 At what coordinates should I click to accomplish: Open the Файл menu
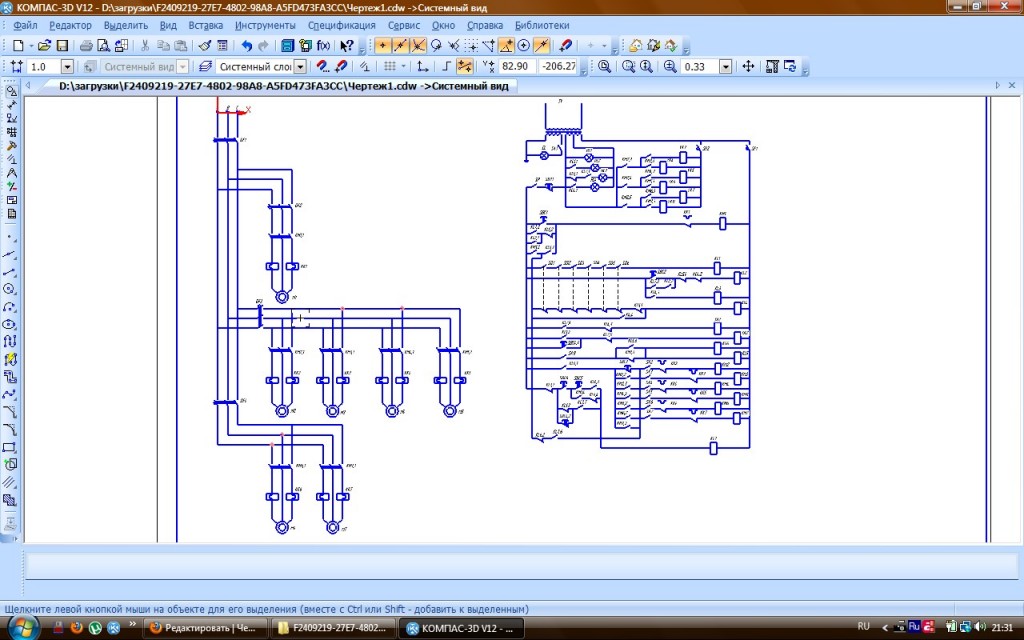click(25, 25)
